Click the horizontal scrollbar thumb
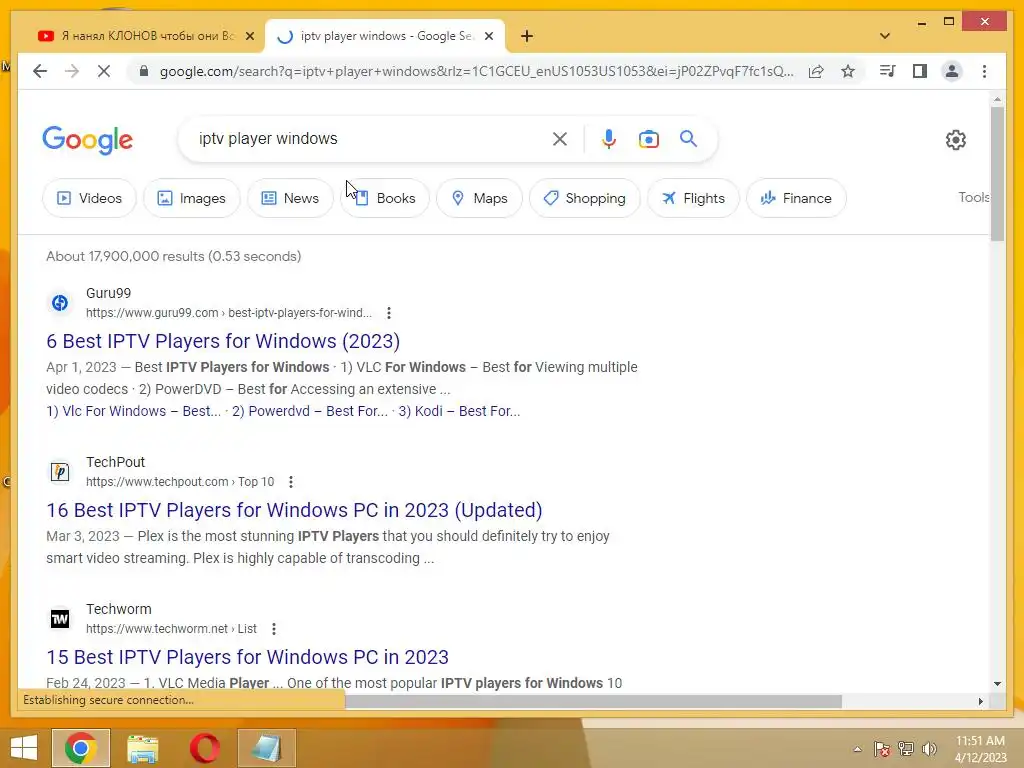The height and width of the screenshot is (768, 1024). (593, 701)
